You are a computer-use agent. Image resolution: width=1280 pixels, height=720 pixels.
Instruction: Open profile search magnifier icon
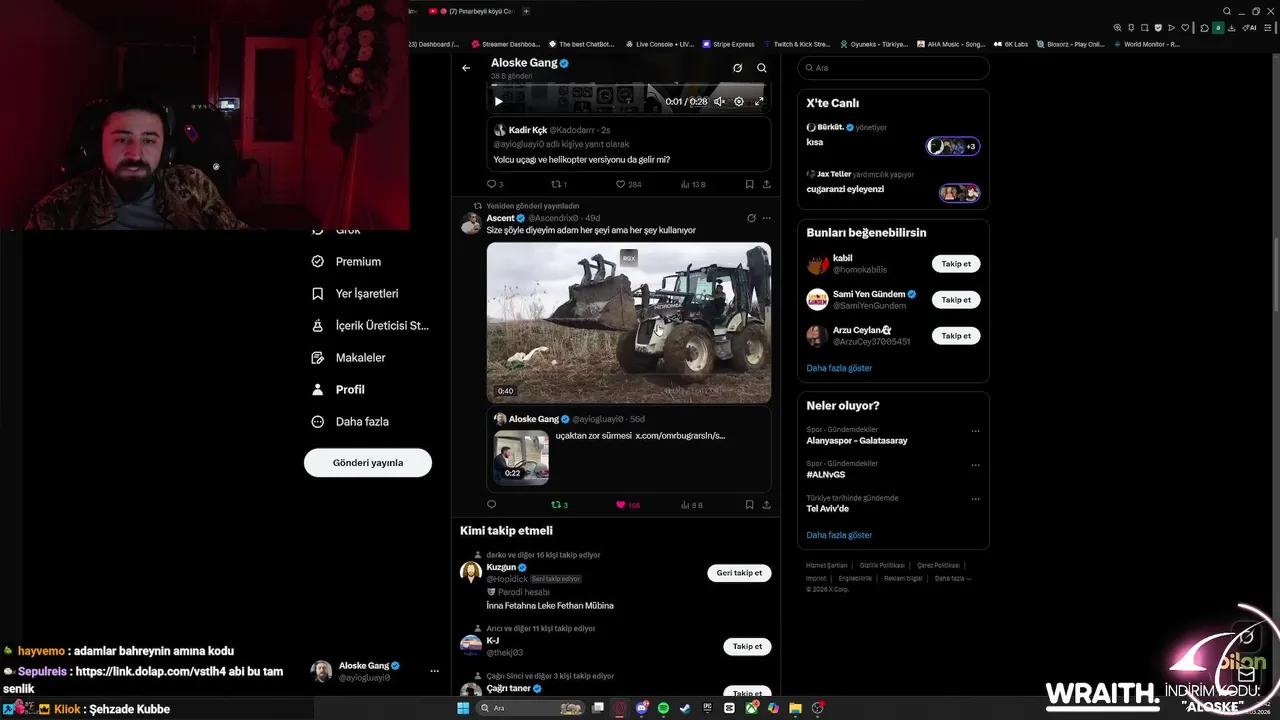point(762,68)
